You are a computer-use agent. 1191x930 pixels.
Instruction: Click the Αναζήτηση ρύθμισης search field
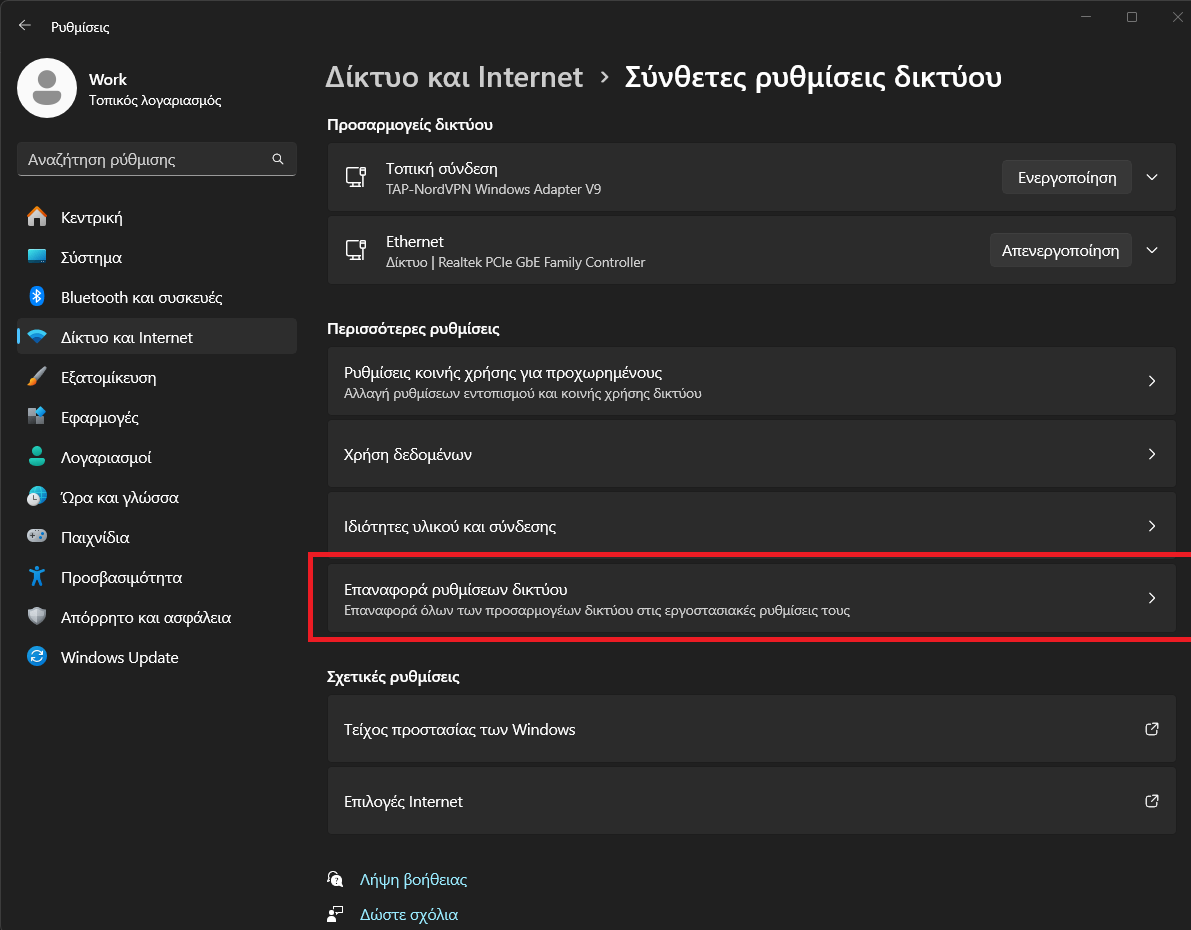[x=145, y=159]
